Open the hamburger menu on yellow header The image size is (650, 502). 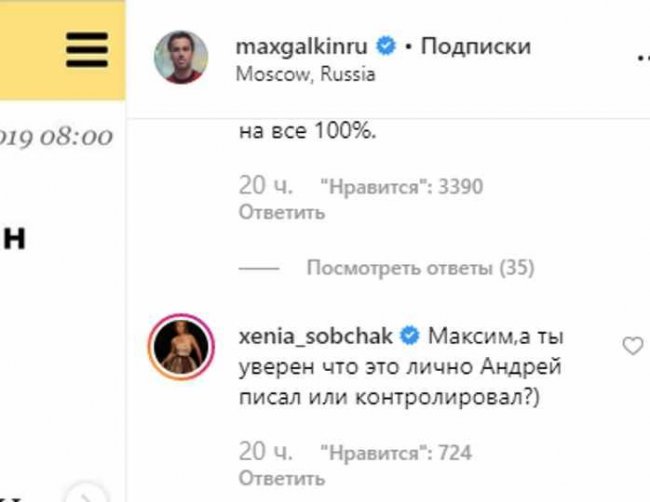click(x=87, y=48)
